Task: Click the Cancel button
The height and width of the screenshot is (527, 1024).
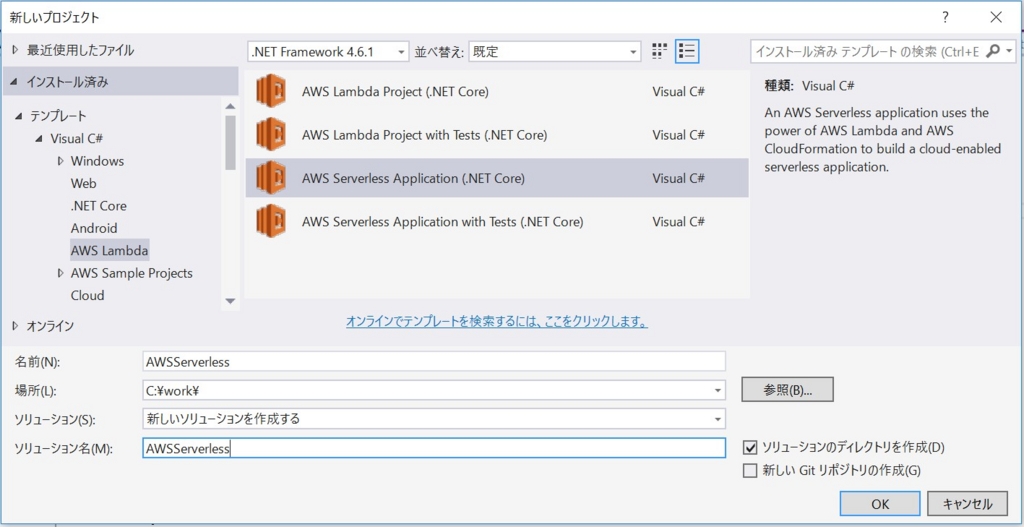Action: coord(968,503)
